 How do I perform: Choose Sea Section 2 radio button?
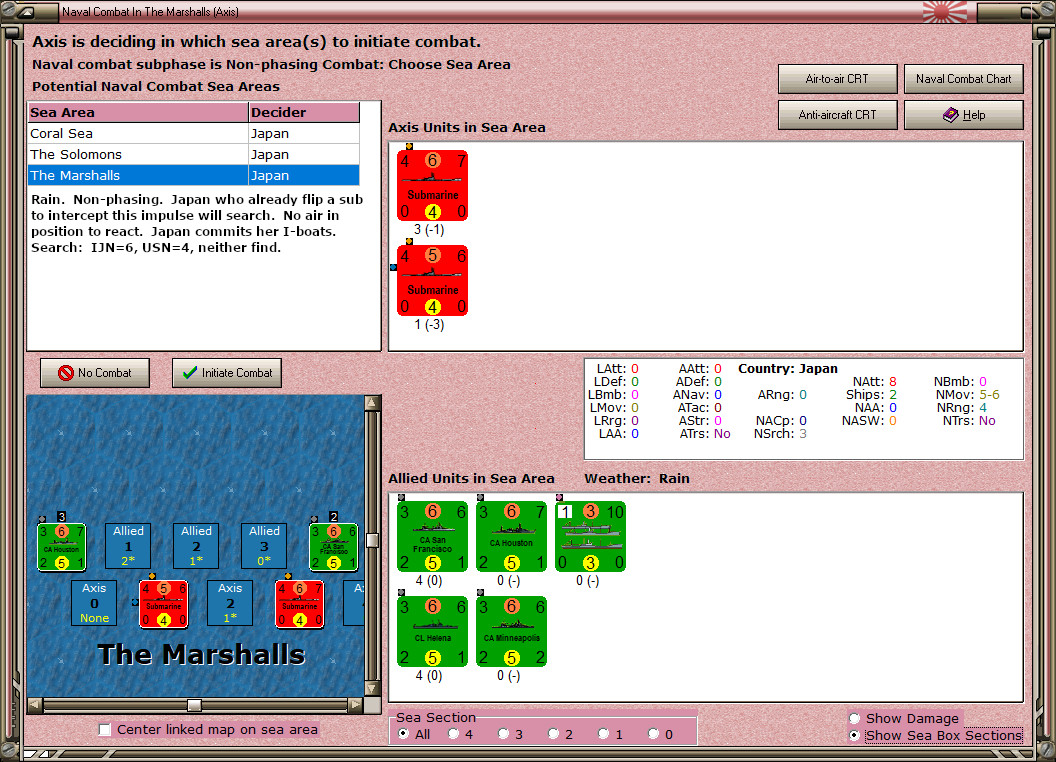pyautogui.click(x=553, y=734)
